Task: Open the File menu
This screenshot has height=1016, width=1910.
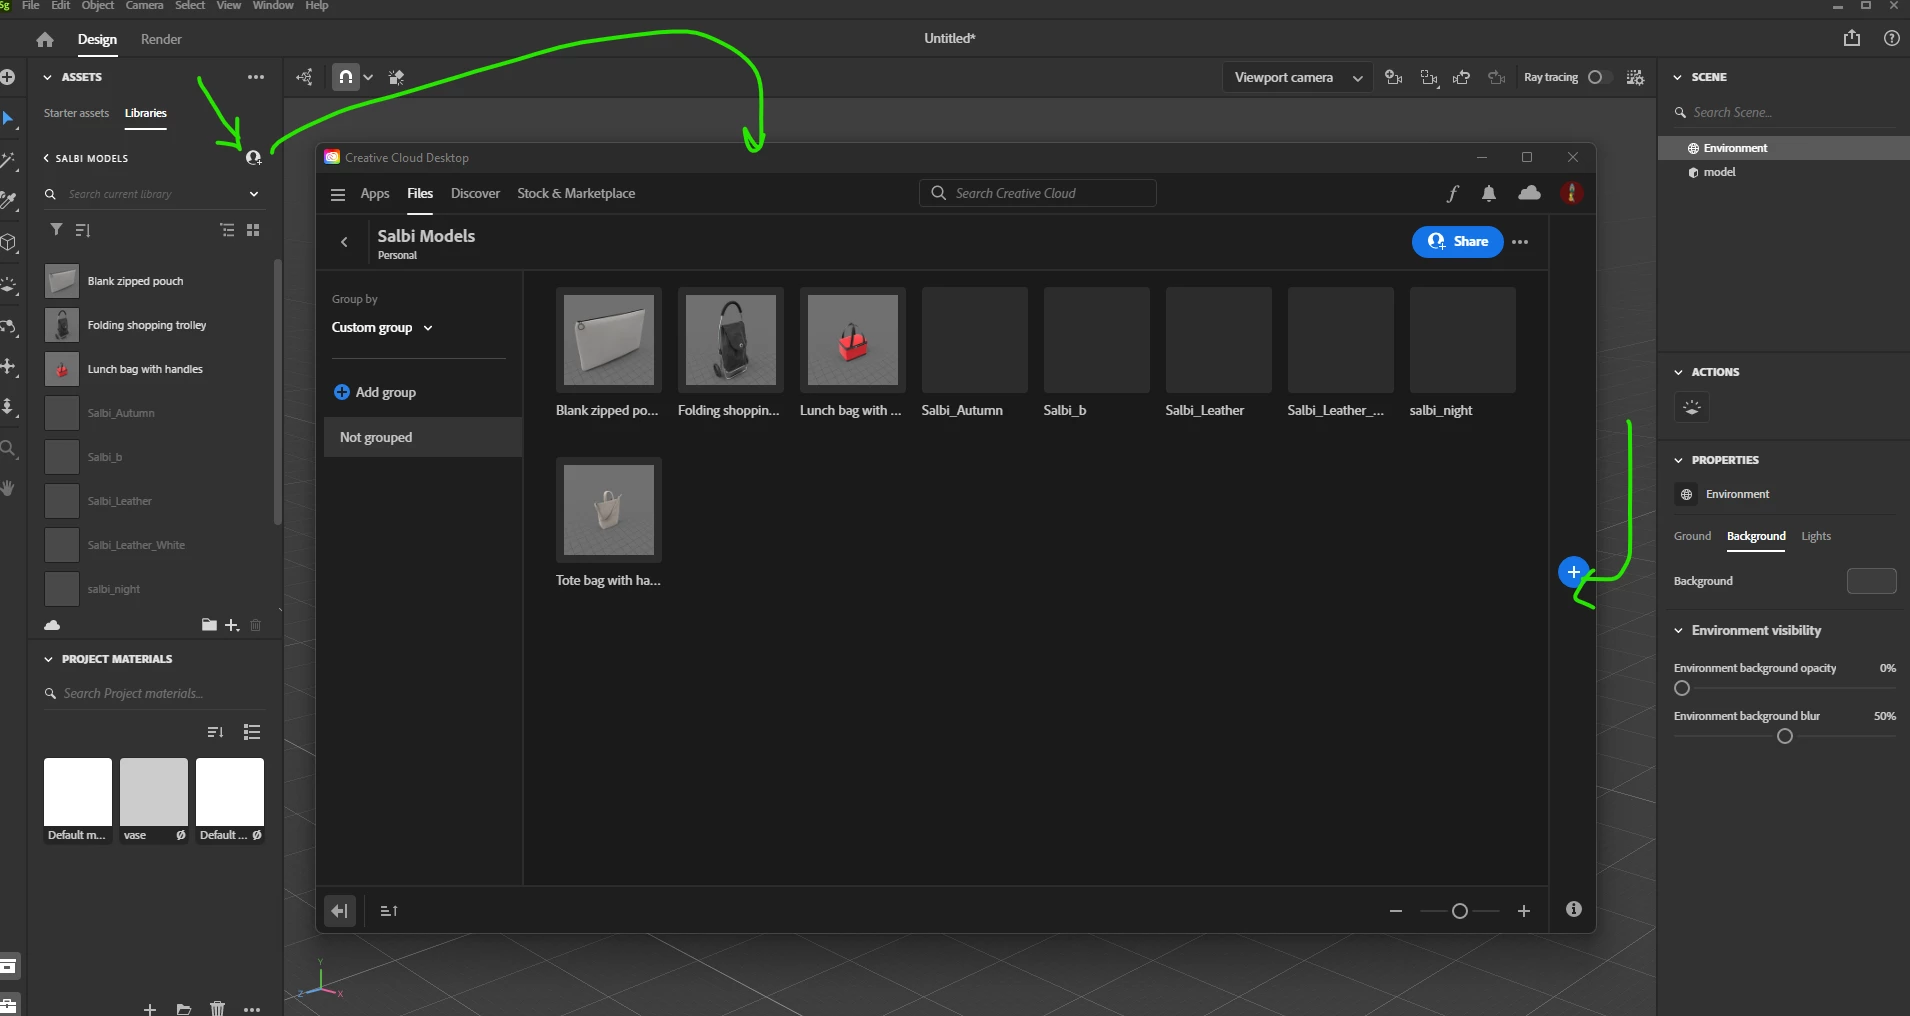Action: [x=31, y=6]
